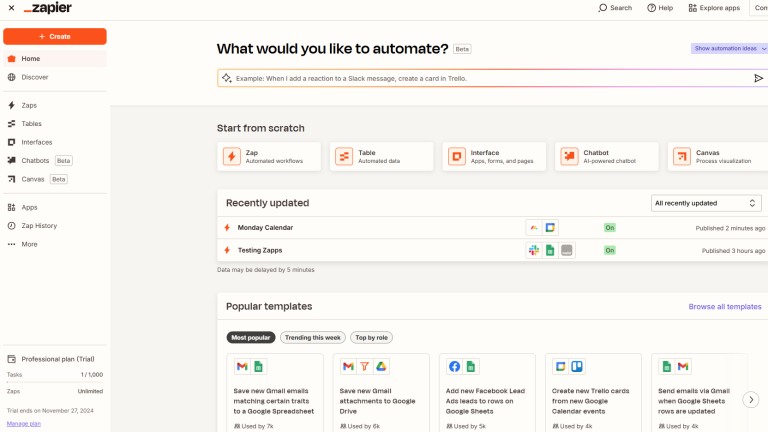This screenshot has height=432, width=768.
Task: Open the Save Gmail attachments to Google Drive template
Action: pos(381,393)
